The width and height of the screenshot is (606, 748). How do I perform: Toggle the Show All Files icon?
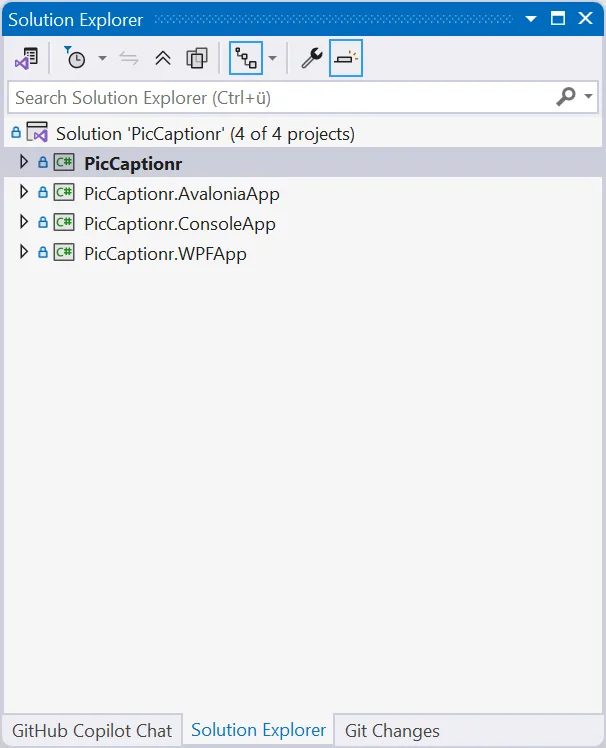[x=197, y=58]
